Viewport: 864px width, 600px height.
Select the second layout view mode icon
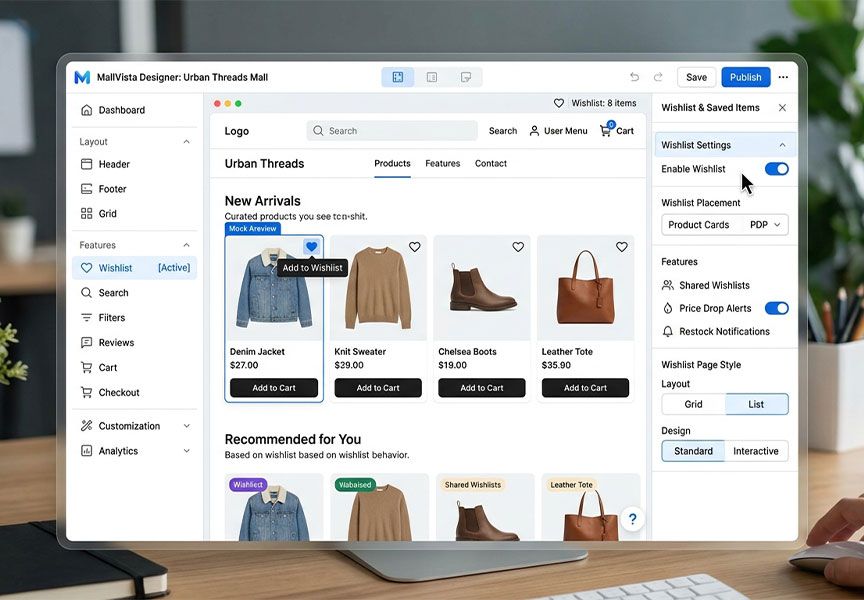[432, 77]
